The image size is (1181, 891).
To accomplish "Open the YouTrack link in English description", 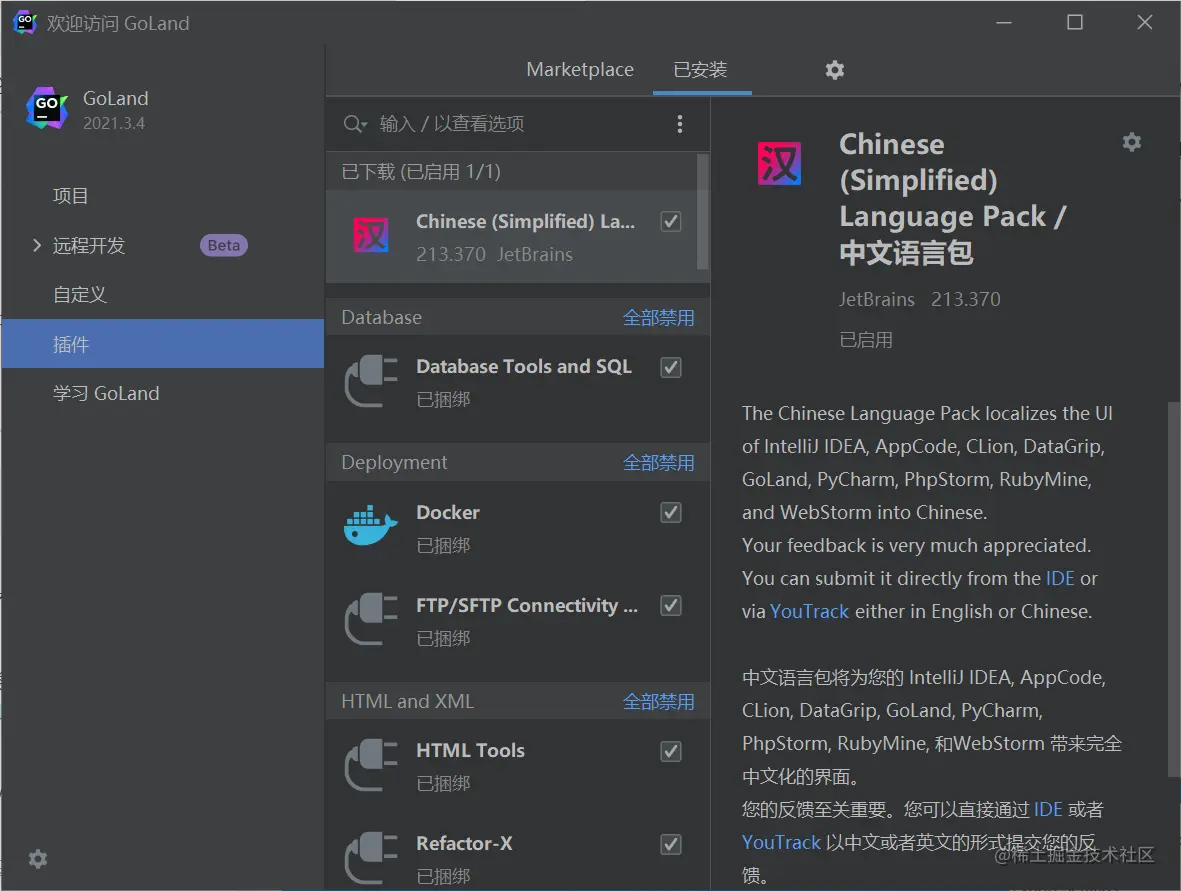I will 809,612.
